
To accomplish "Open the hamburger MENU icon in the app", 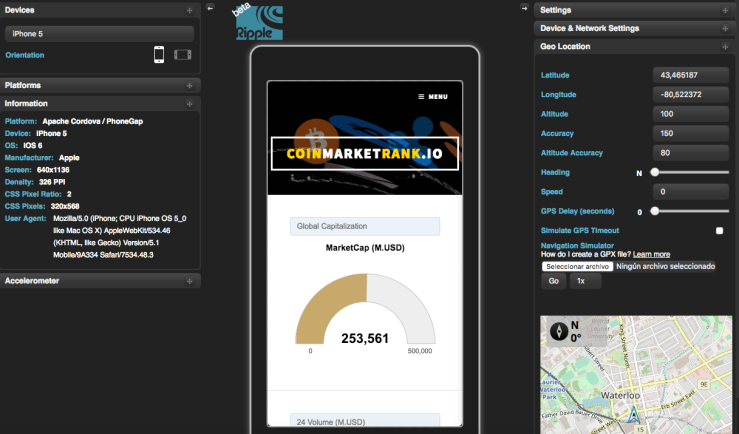I will (x=432, y=97).
